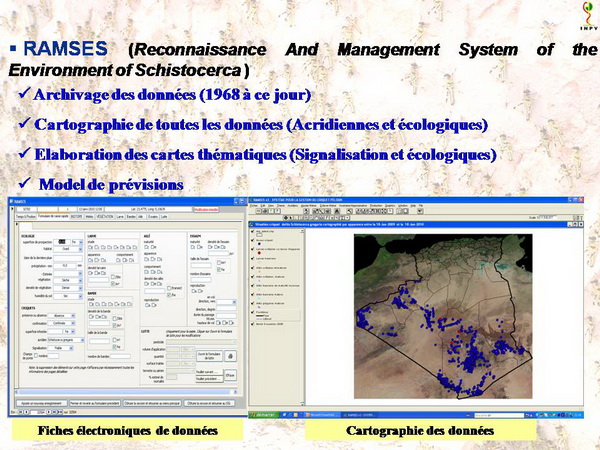Click the feuillet suivant button
The height and width of the screenshot is (450, 600).
click(209, 372)
